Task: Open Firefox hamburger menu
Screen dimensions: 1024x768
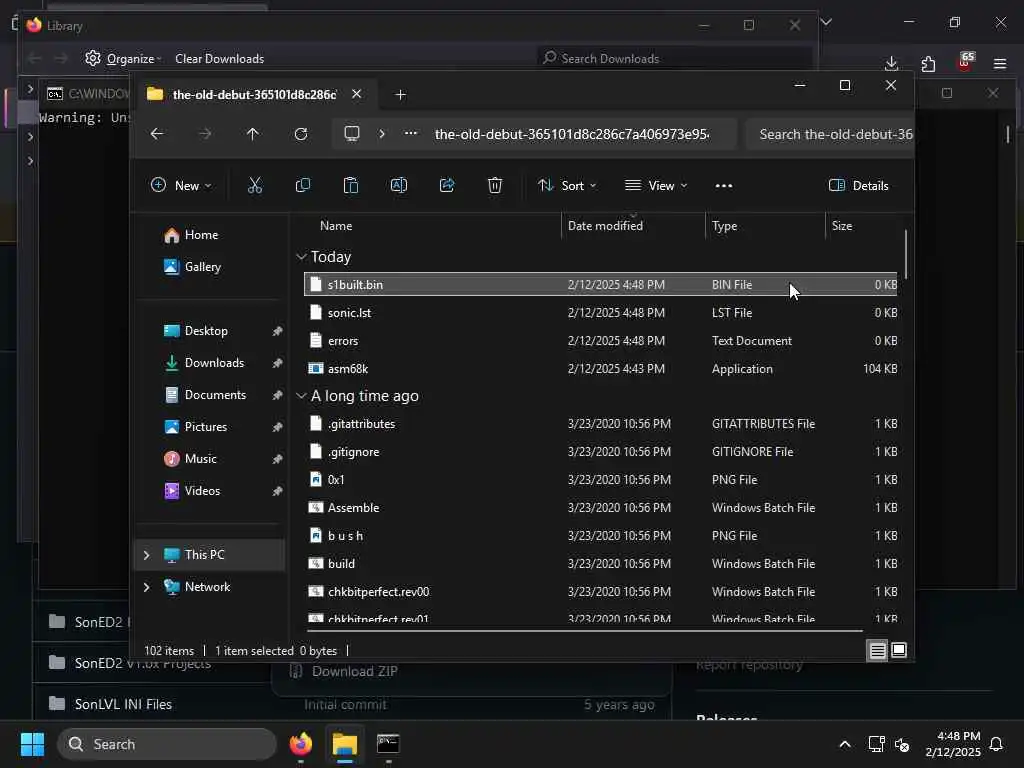Action: (x=999, y=63)
